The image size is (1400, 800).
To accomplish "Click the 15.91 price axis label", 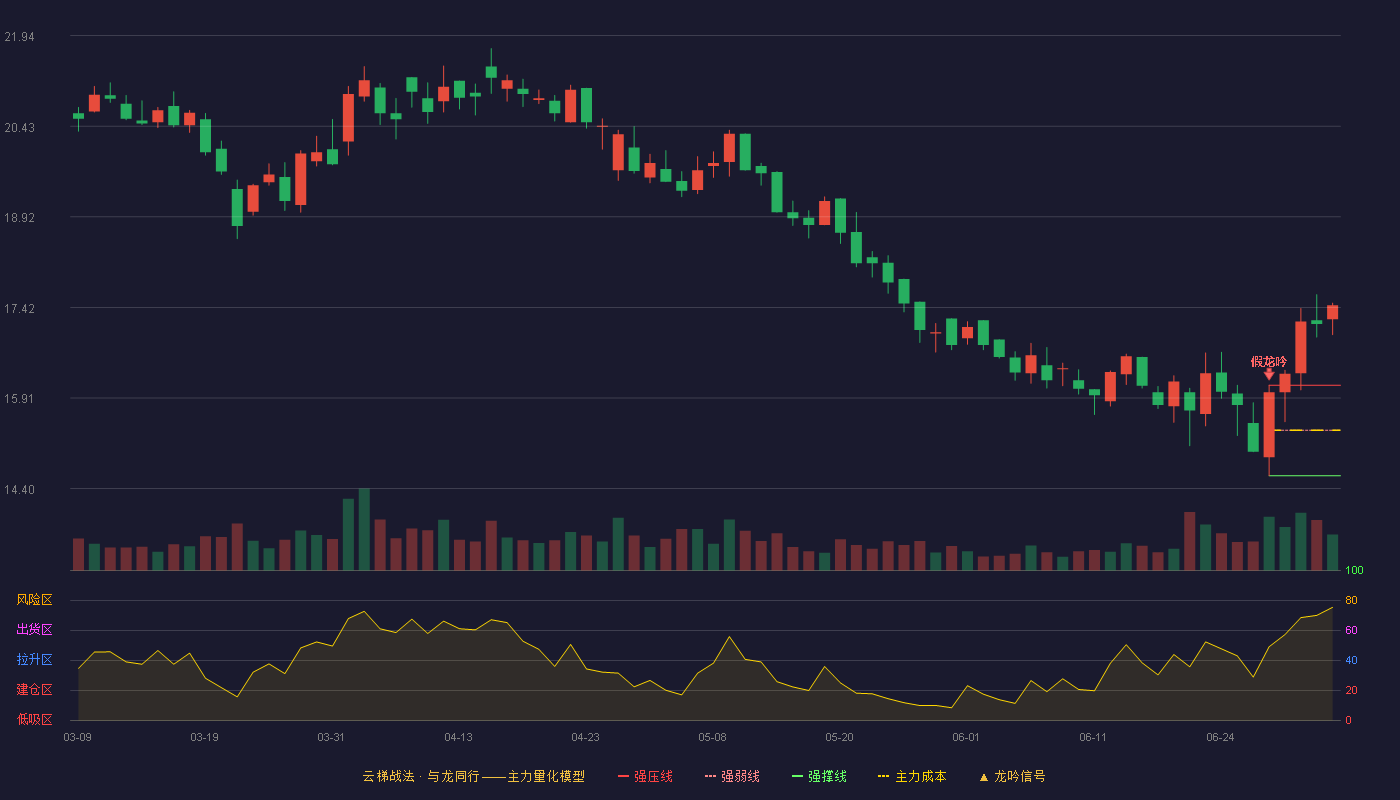I will pyautogui.click(x=19, y=399).
